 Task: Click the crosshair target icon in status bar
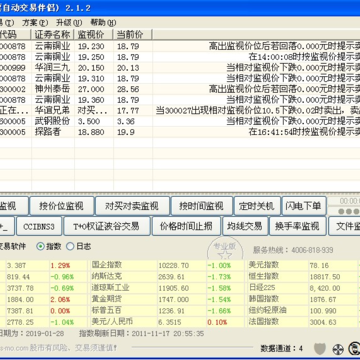coord(338,349)
